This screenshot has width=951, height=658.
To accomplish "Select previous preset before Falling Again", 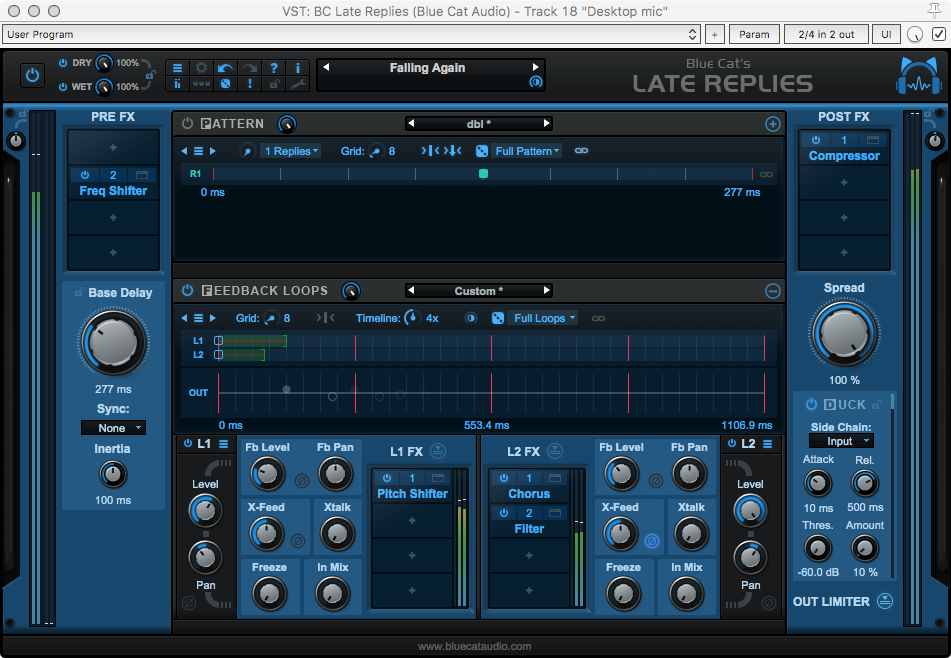I will 326,67.
